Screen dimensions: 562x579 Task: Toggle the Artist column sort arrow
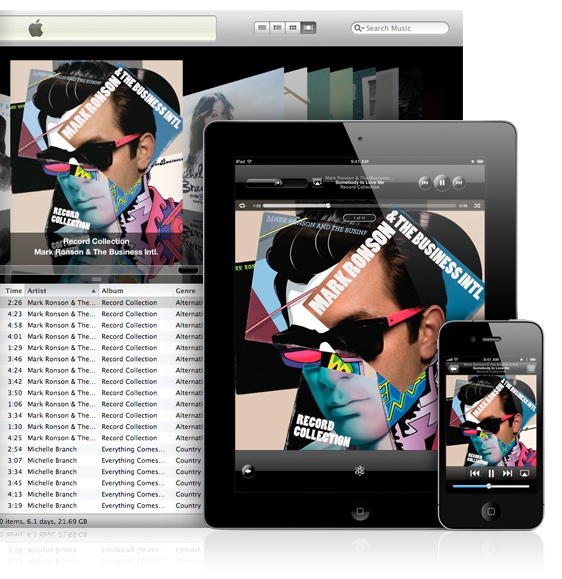click(x=94, y=291)
